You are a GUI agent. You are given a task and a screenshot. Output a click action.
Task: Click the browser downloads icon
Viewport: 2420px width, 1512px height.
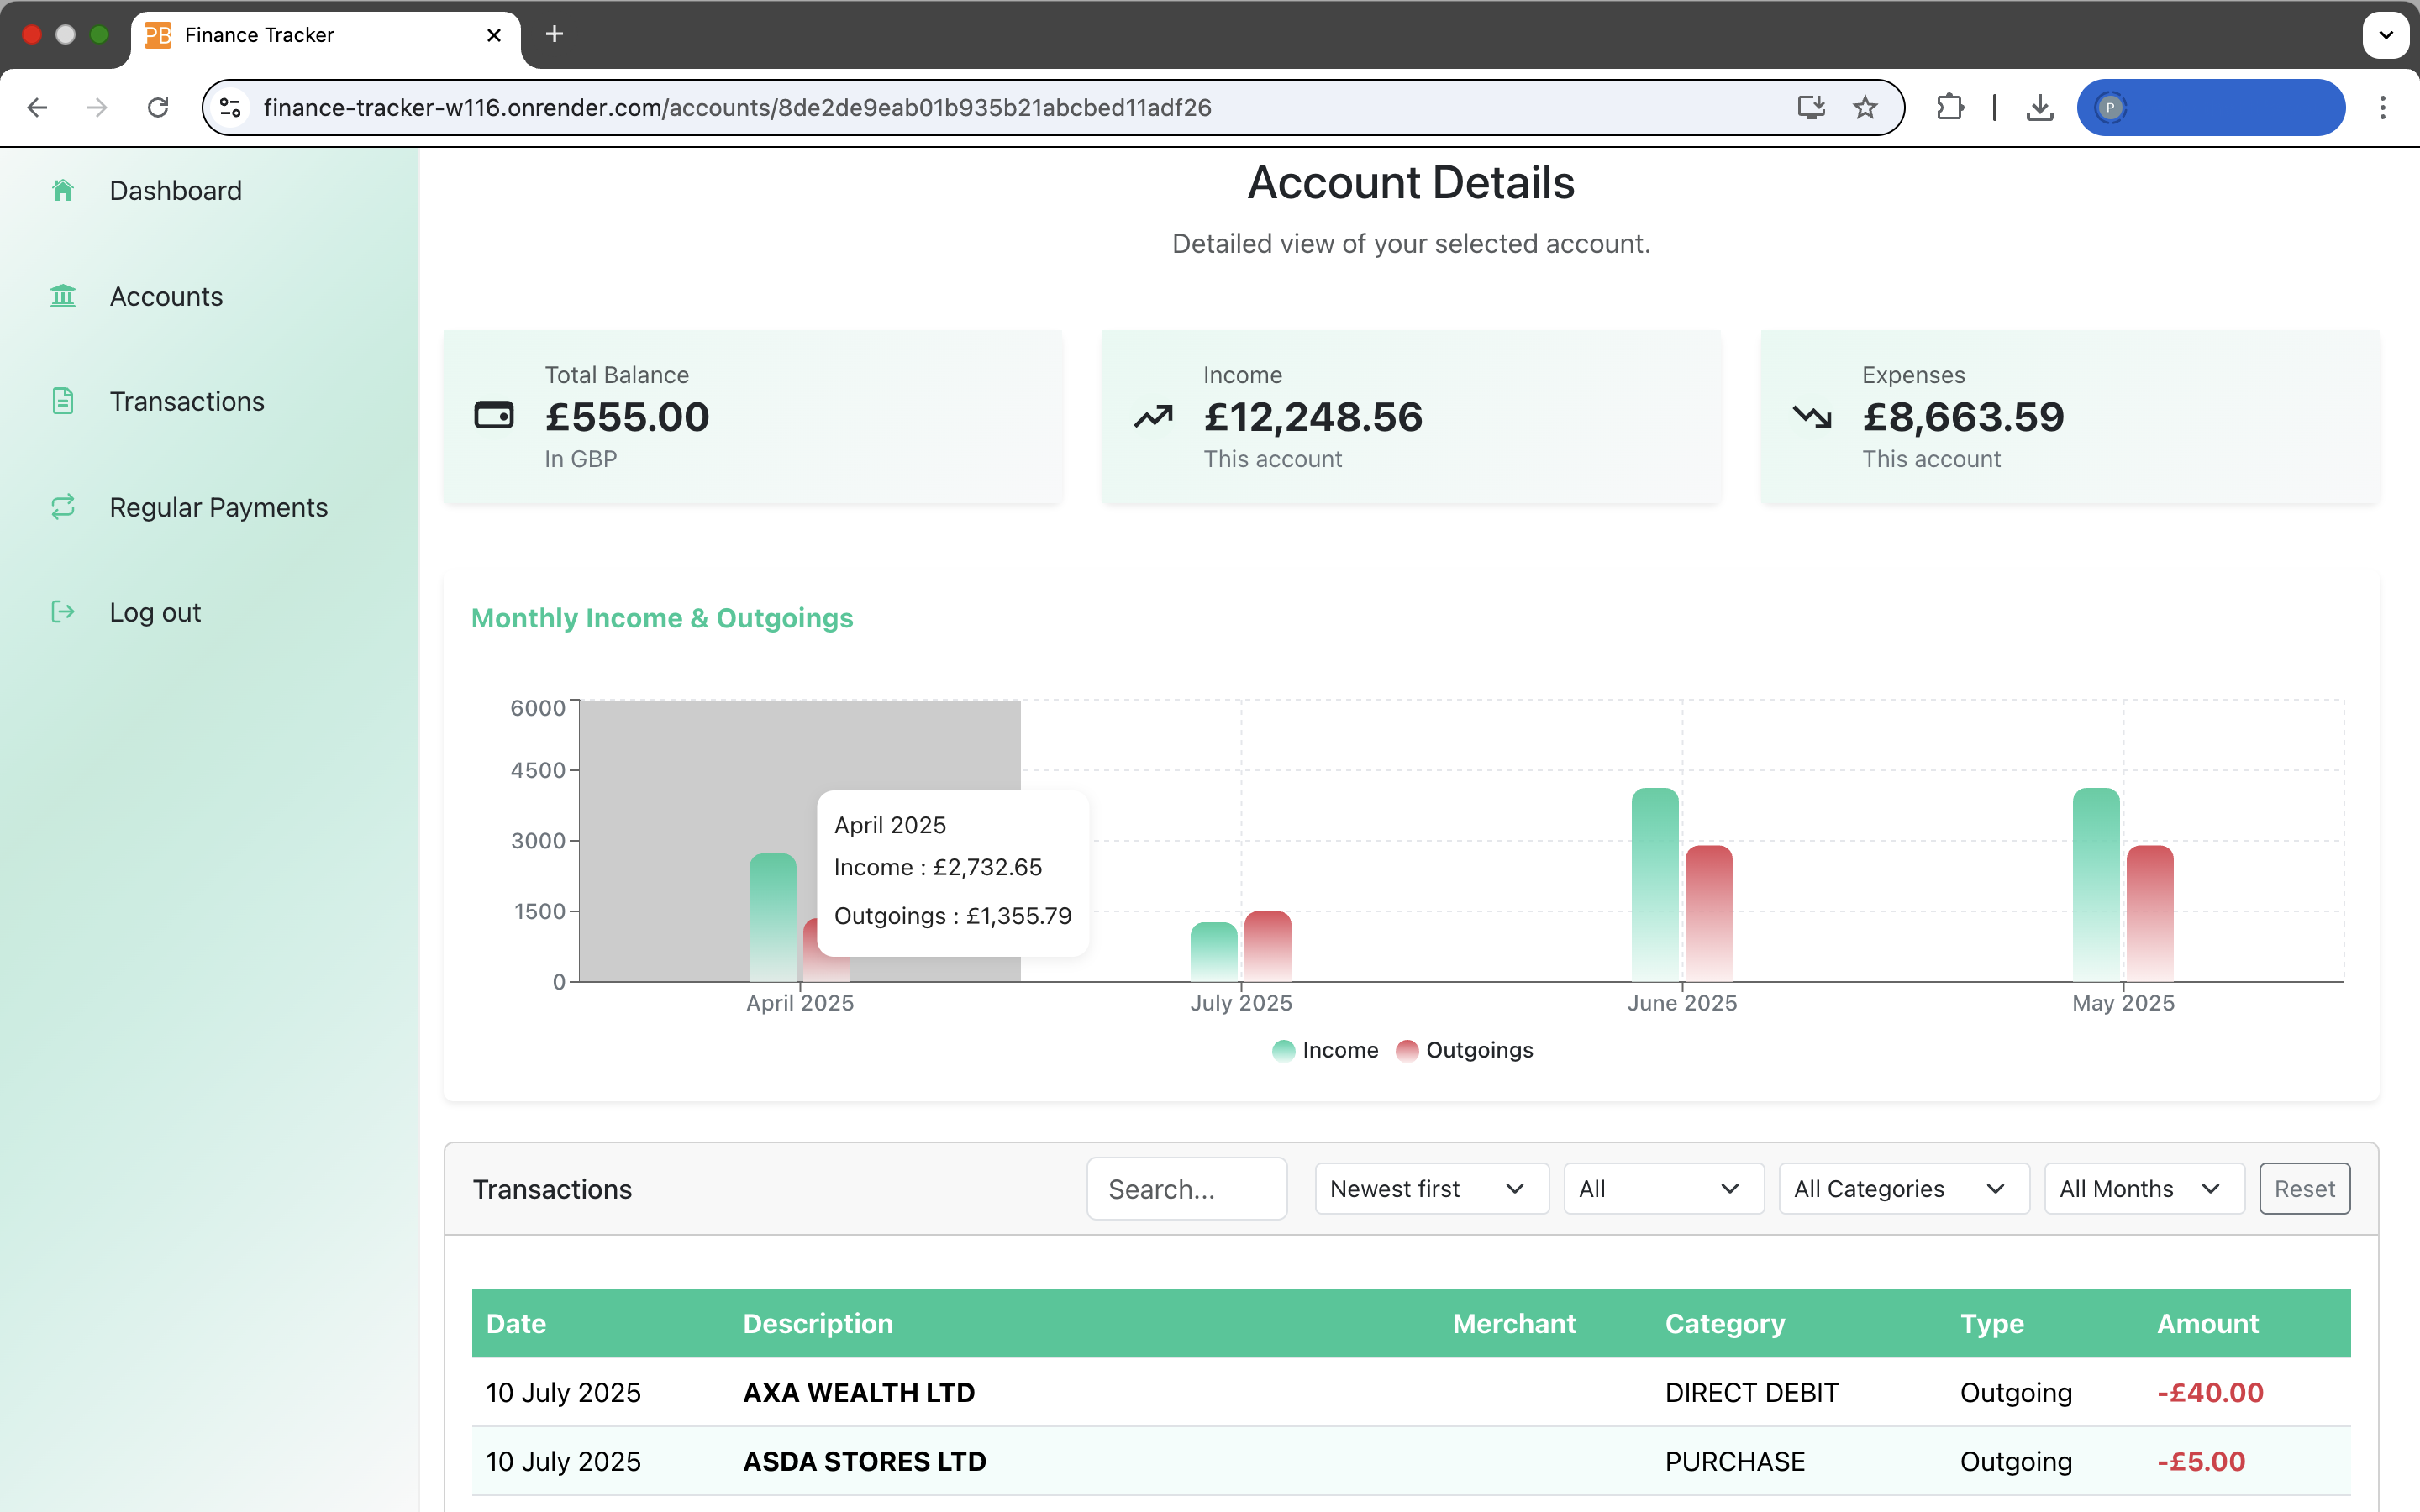[x=2039, y=107]
